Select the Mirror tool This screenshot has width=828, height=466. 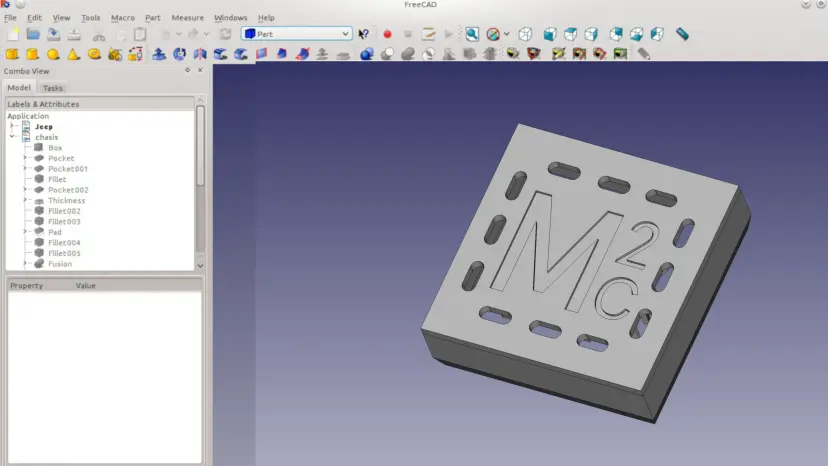pos(200,54)
